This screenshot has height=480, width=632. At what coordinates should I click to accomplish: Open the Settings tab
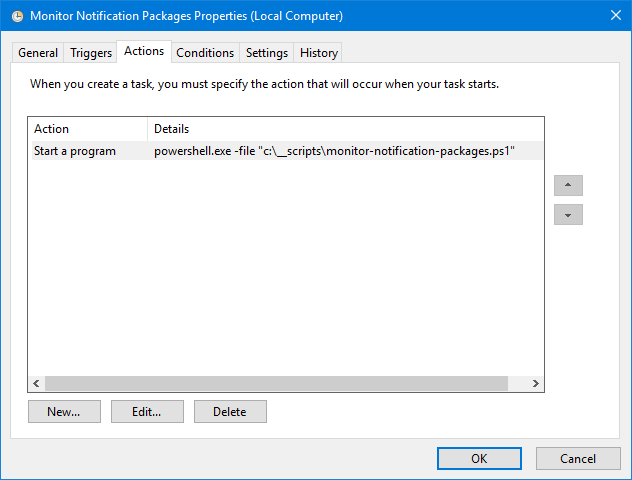pyautogui.click(x=267, y=53)
